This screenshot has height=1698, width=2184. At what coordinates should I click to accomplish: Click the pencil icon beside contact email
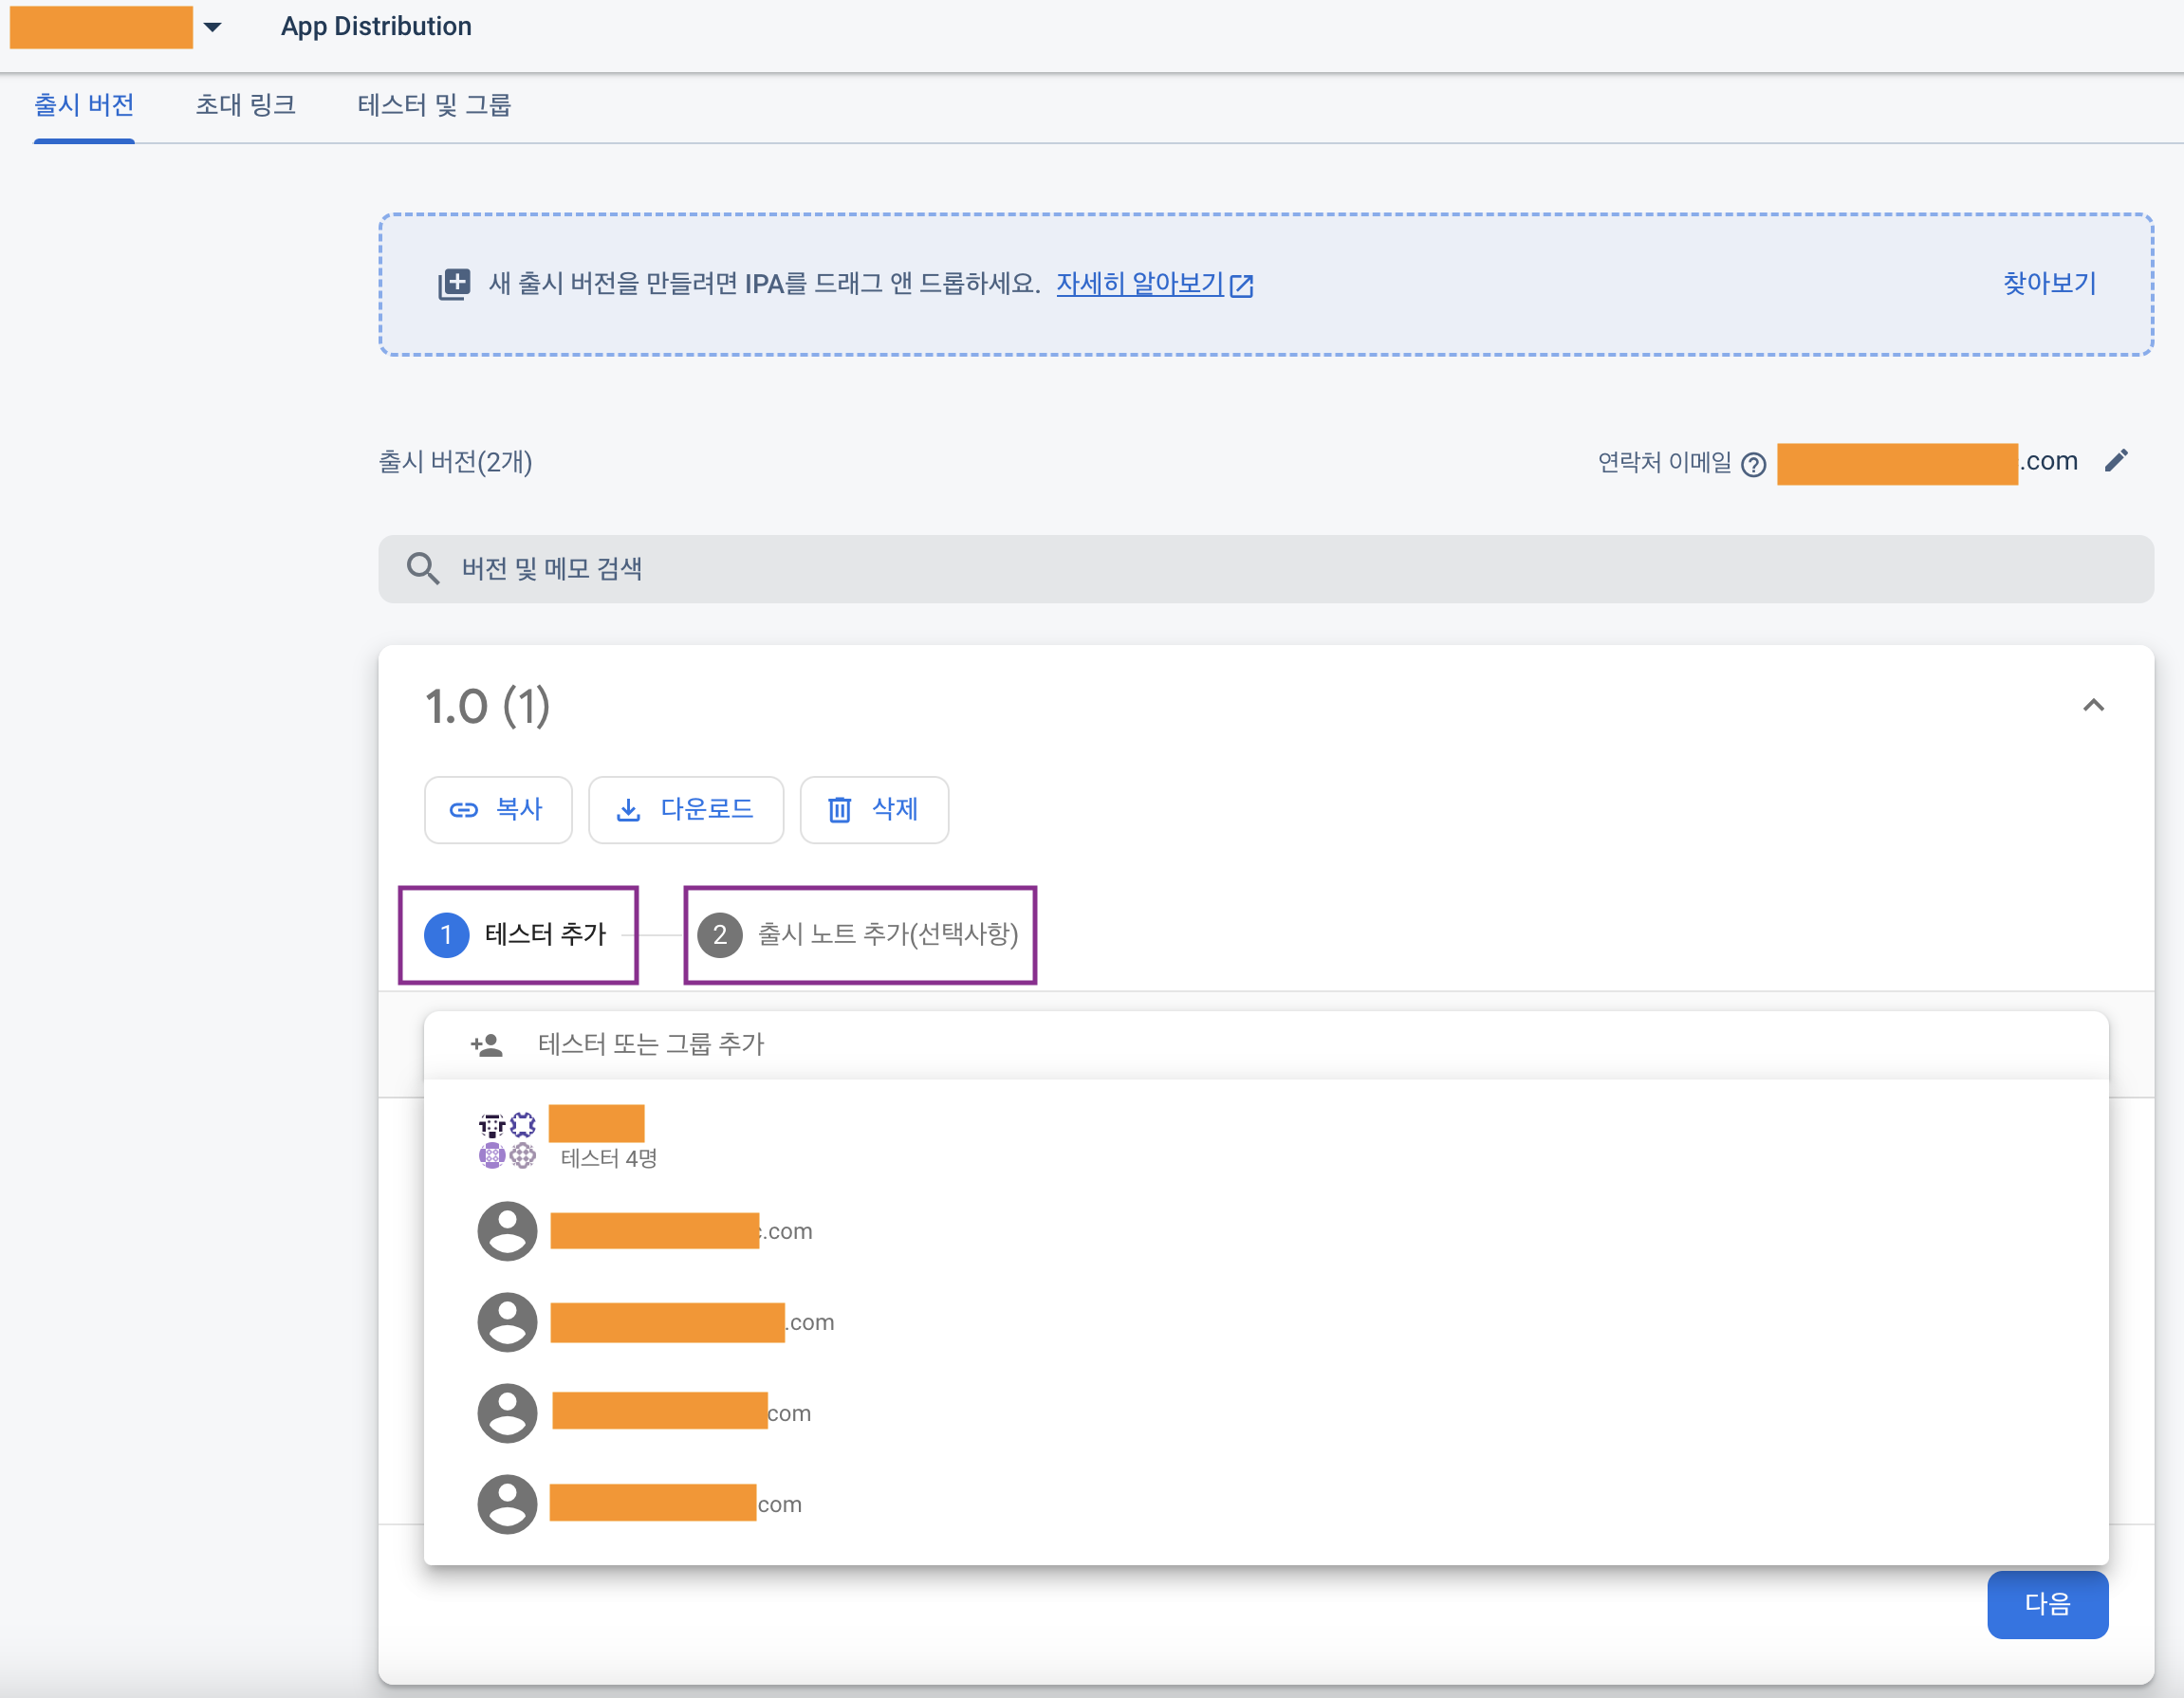(2116, 461)
